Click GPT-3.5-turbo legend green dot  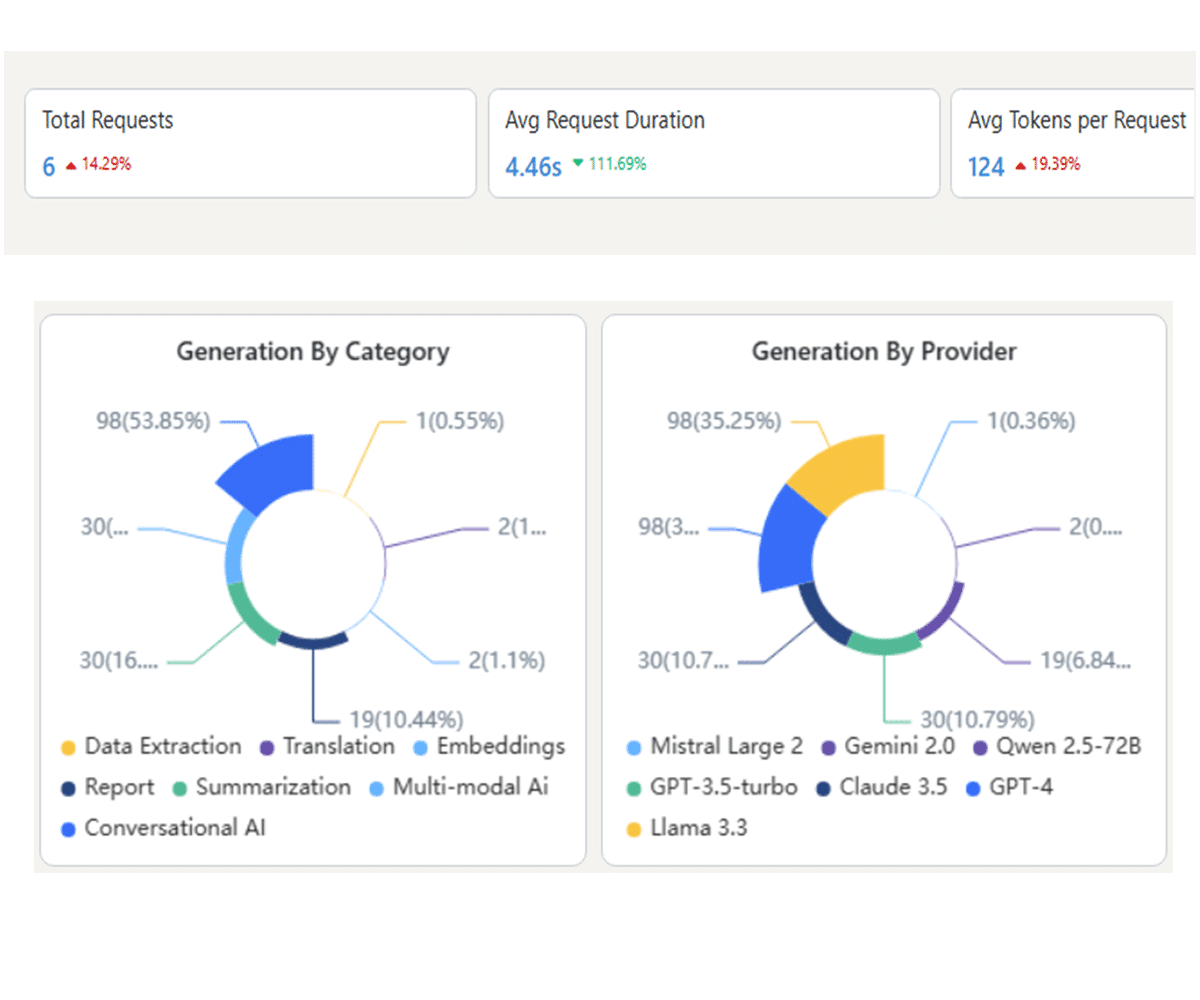pos(633,788)
